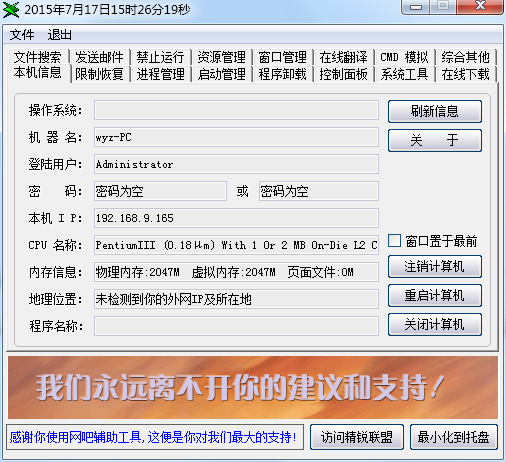Click the orange banner advertisement image
The width and height of the screenshot is (506, 462).
tap(253, 387)
